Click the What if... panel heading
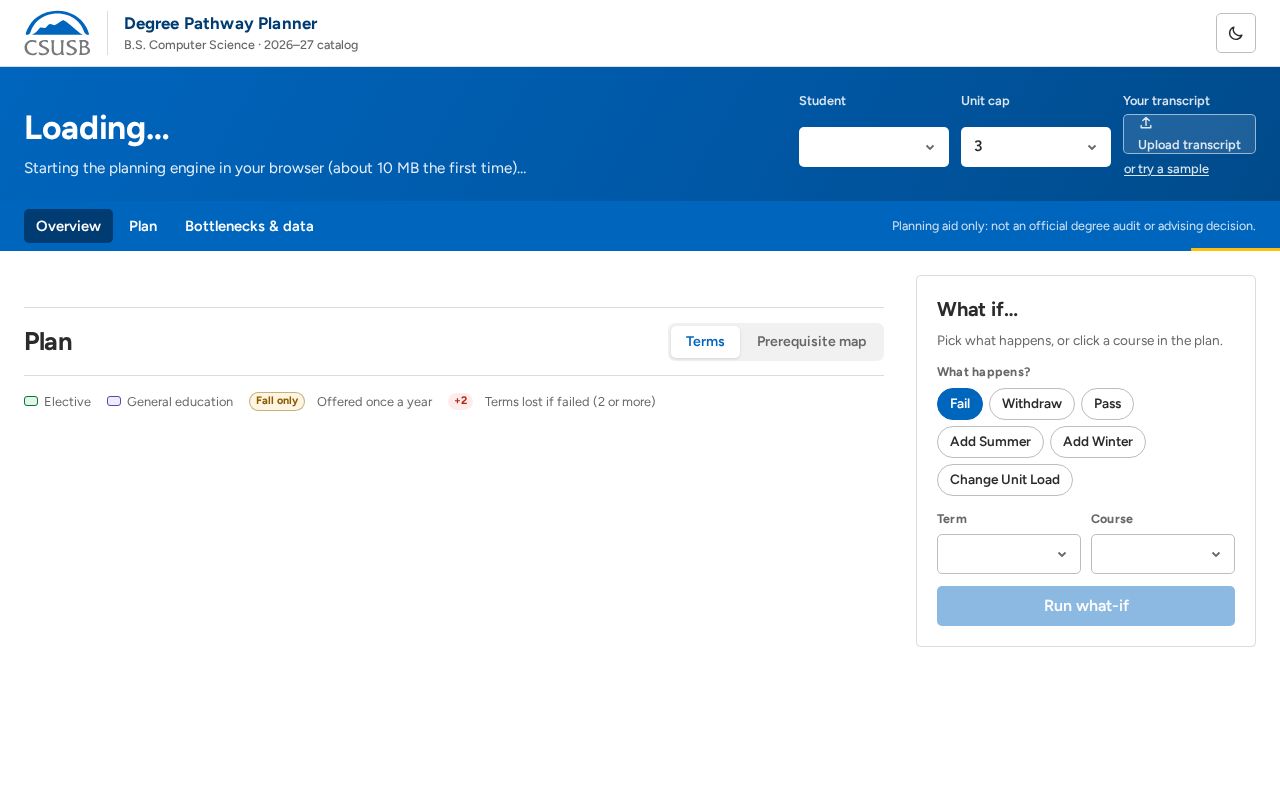Screen dimensions: 1280x800 coord(977,310)
